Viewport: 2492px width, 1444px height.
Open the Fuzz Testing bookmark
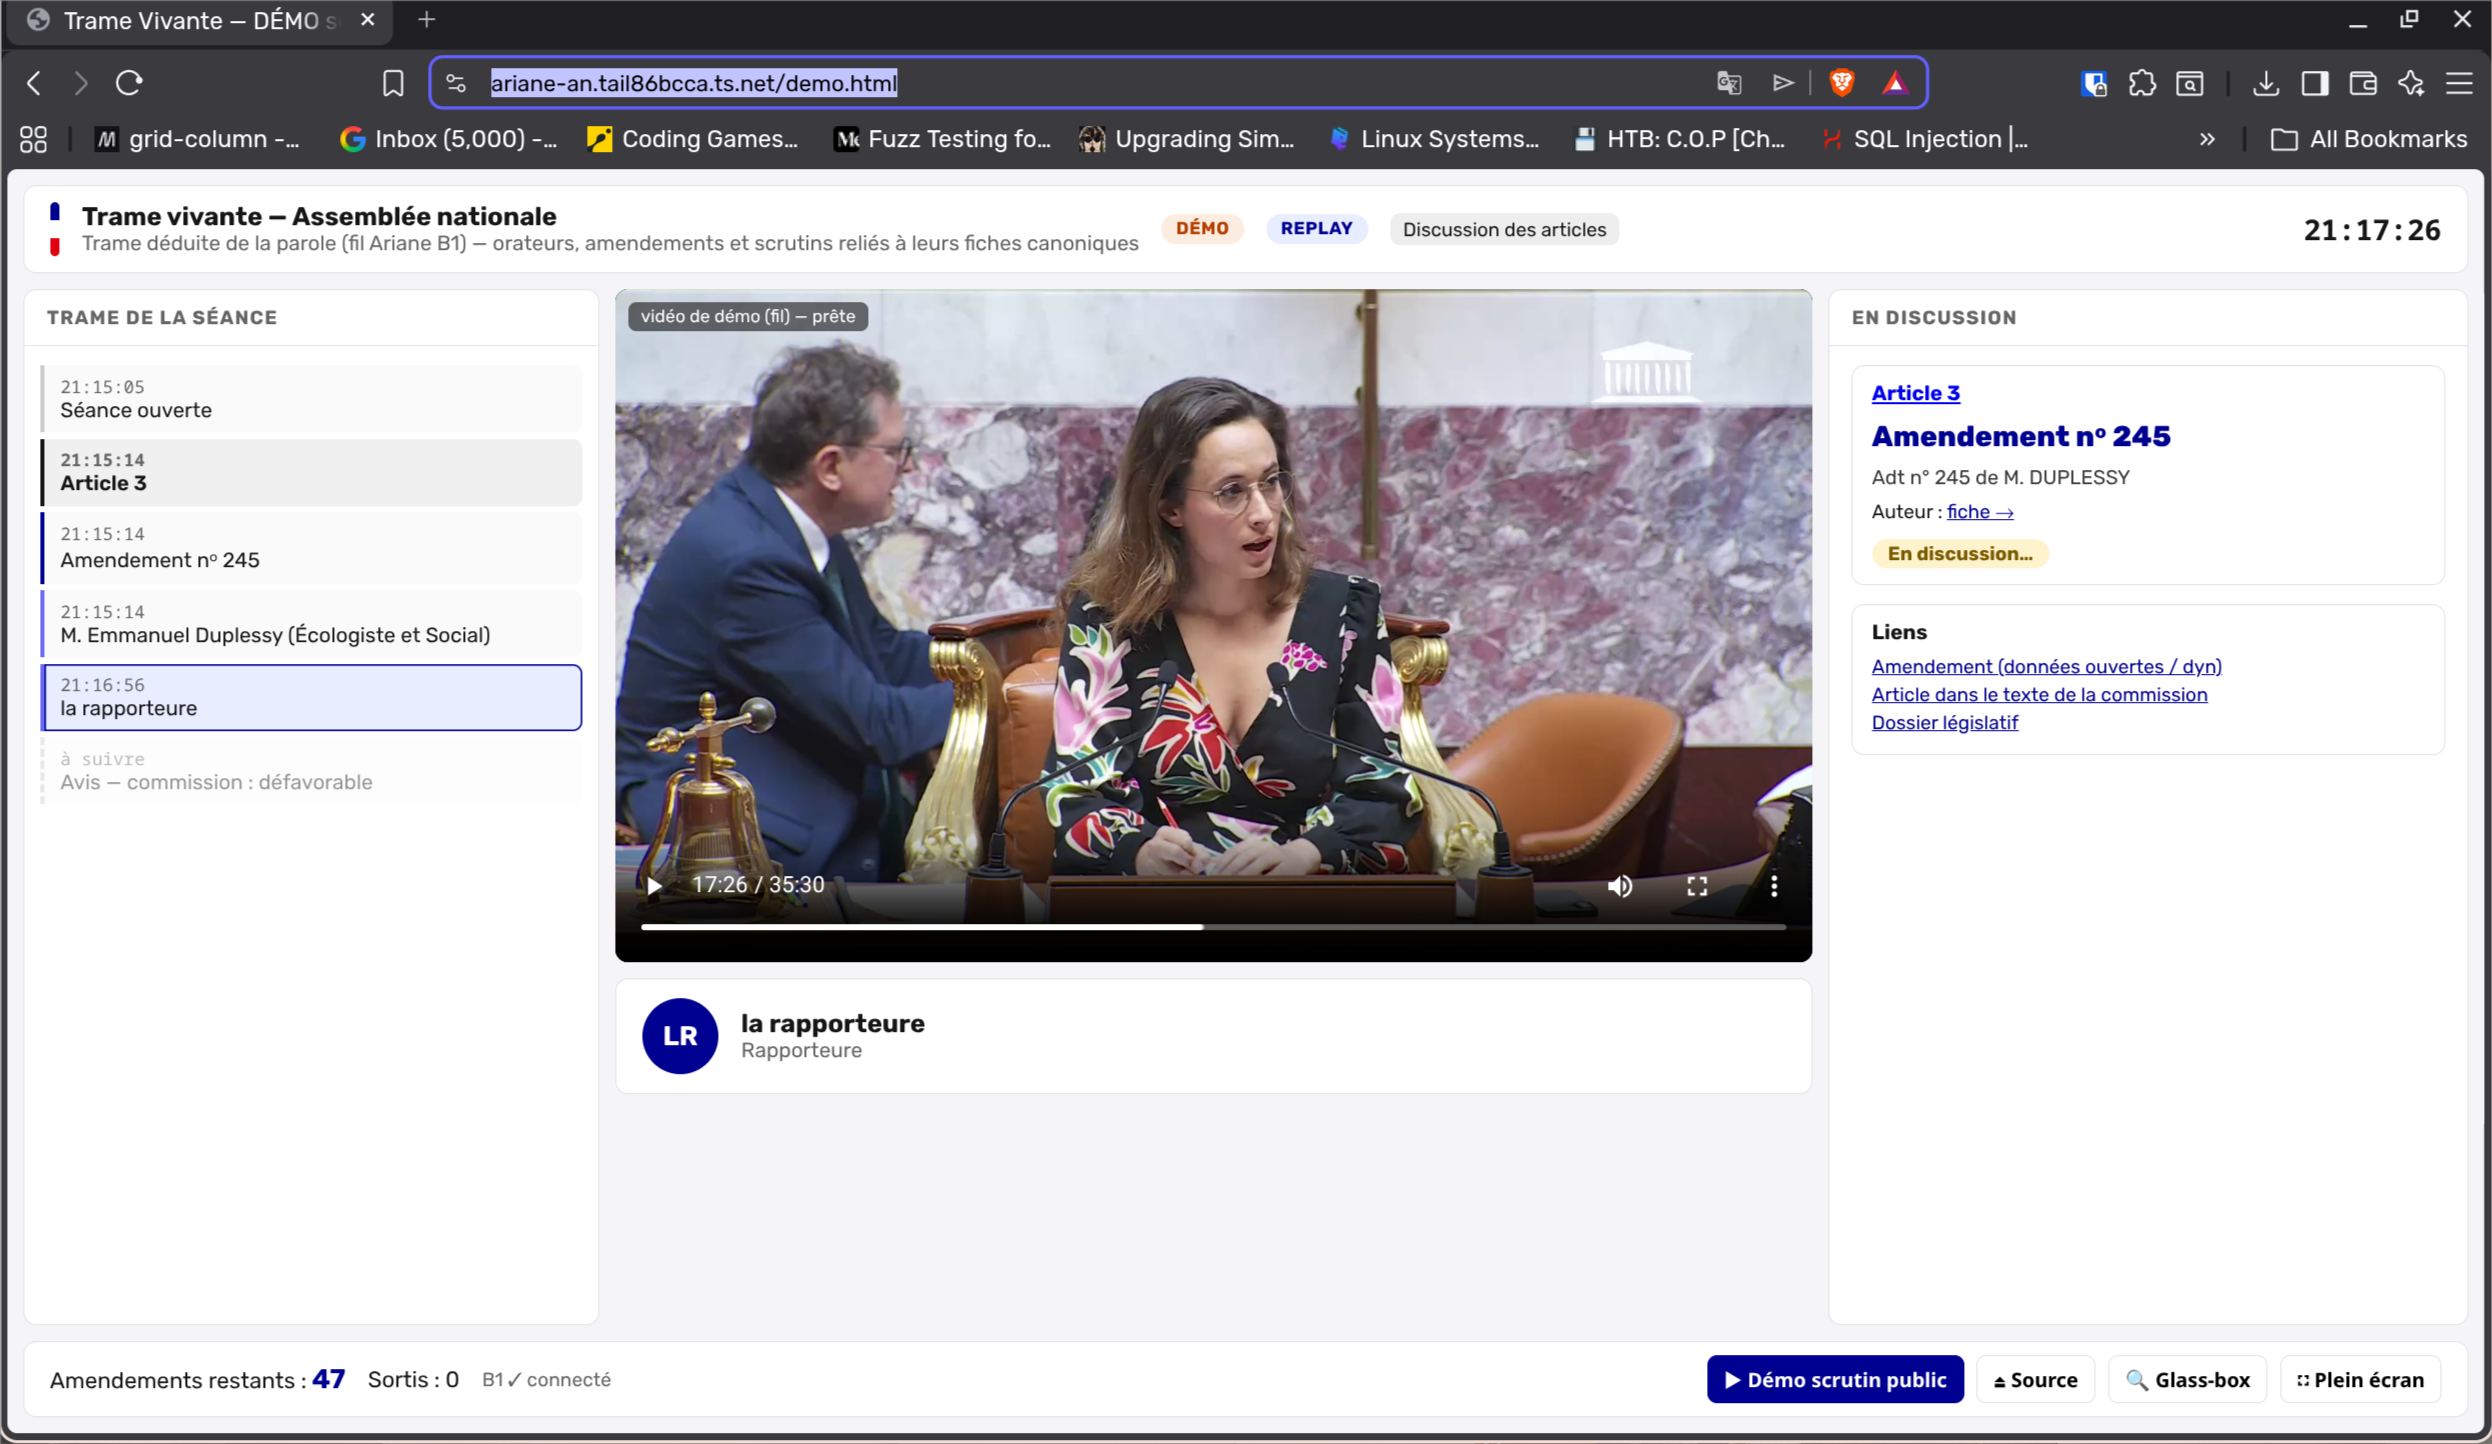tap(943, 139)
